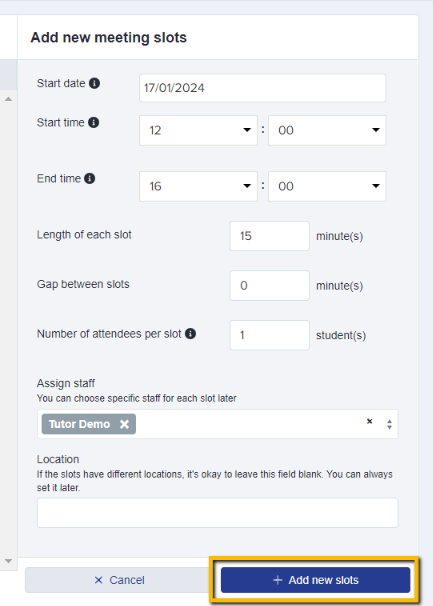Open the start time hour dropdown

(x=198, y=130)
